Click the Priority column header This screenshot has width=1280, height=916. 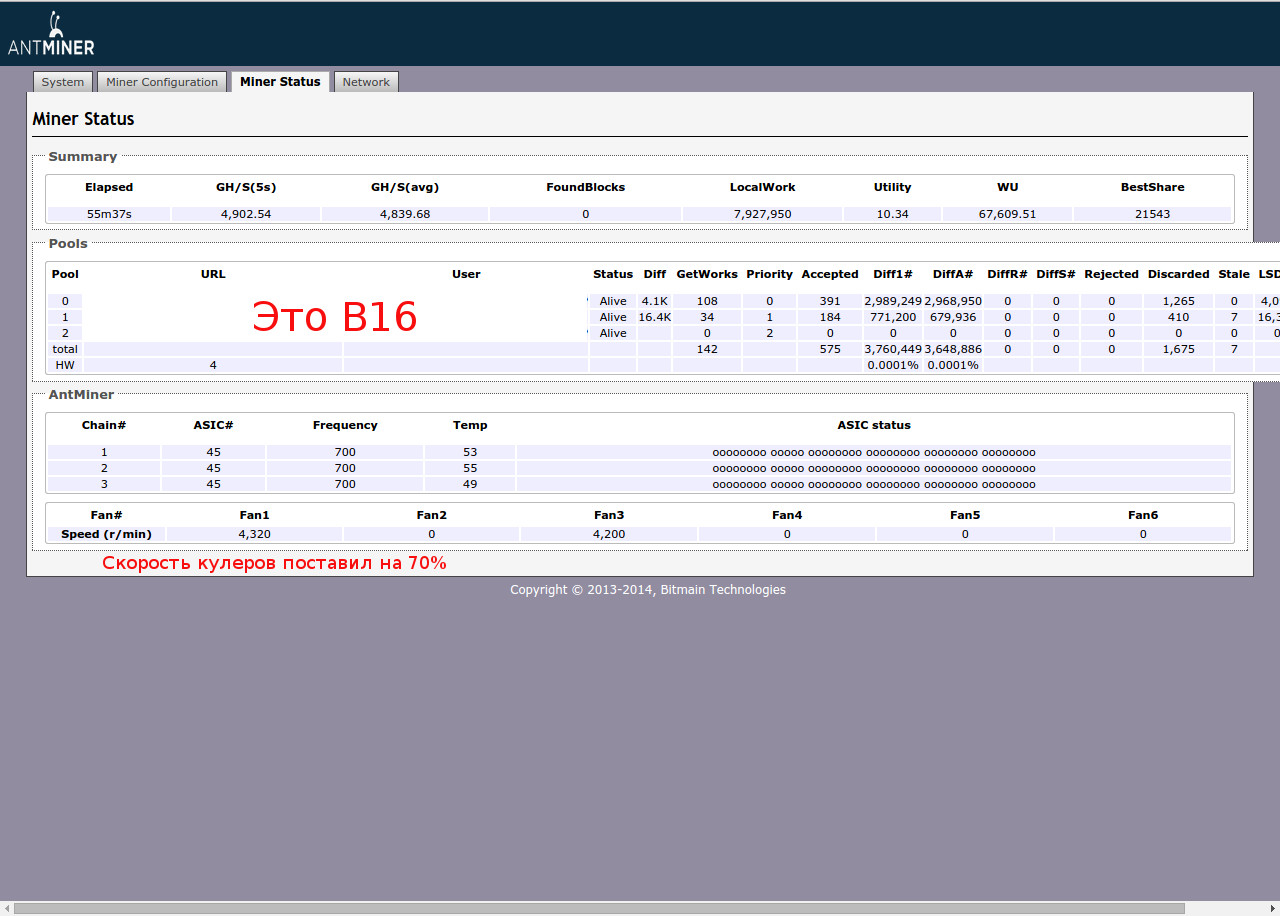click(769, 274)
